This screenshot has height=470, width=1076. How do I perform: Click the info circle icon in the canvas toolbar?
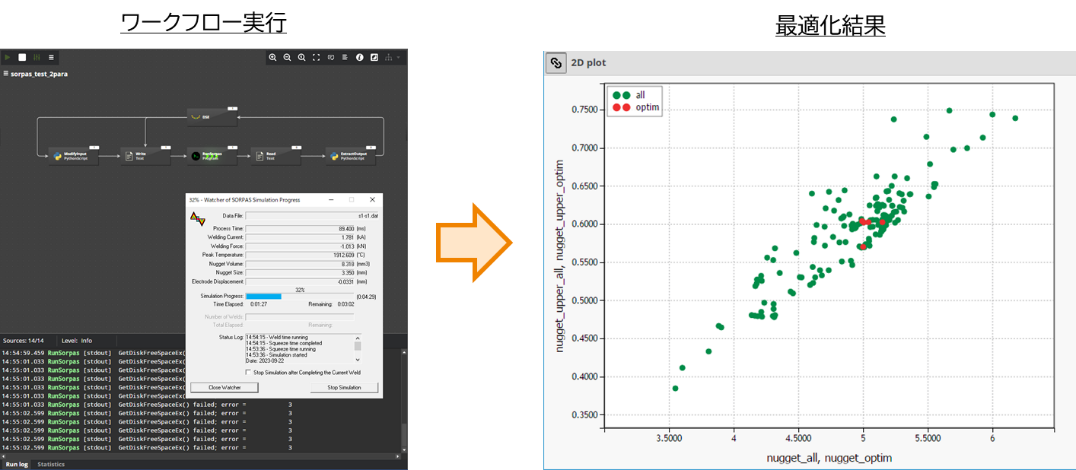[359, 57]
